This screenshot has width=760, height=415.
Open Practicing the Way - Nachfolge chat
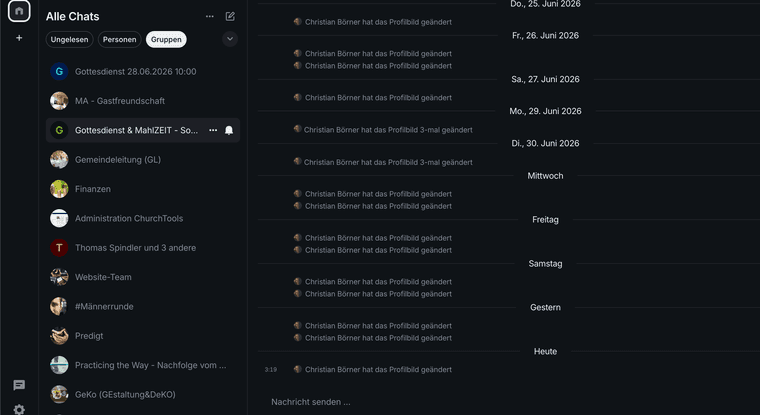pyautogui.click(x=143, y=365)
